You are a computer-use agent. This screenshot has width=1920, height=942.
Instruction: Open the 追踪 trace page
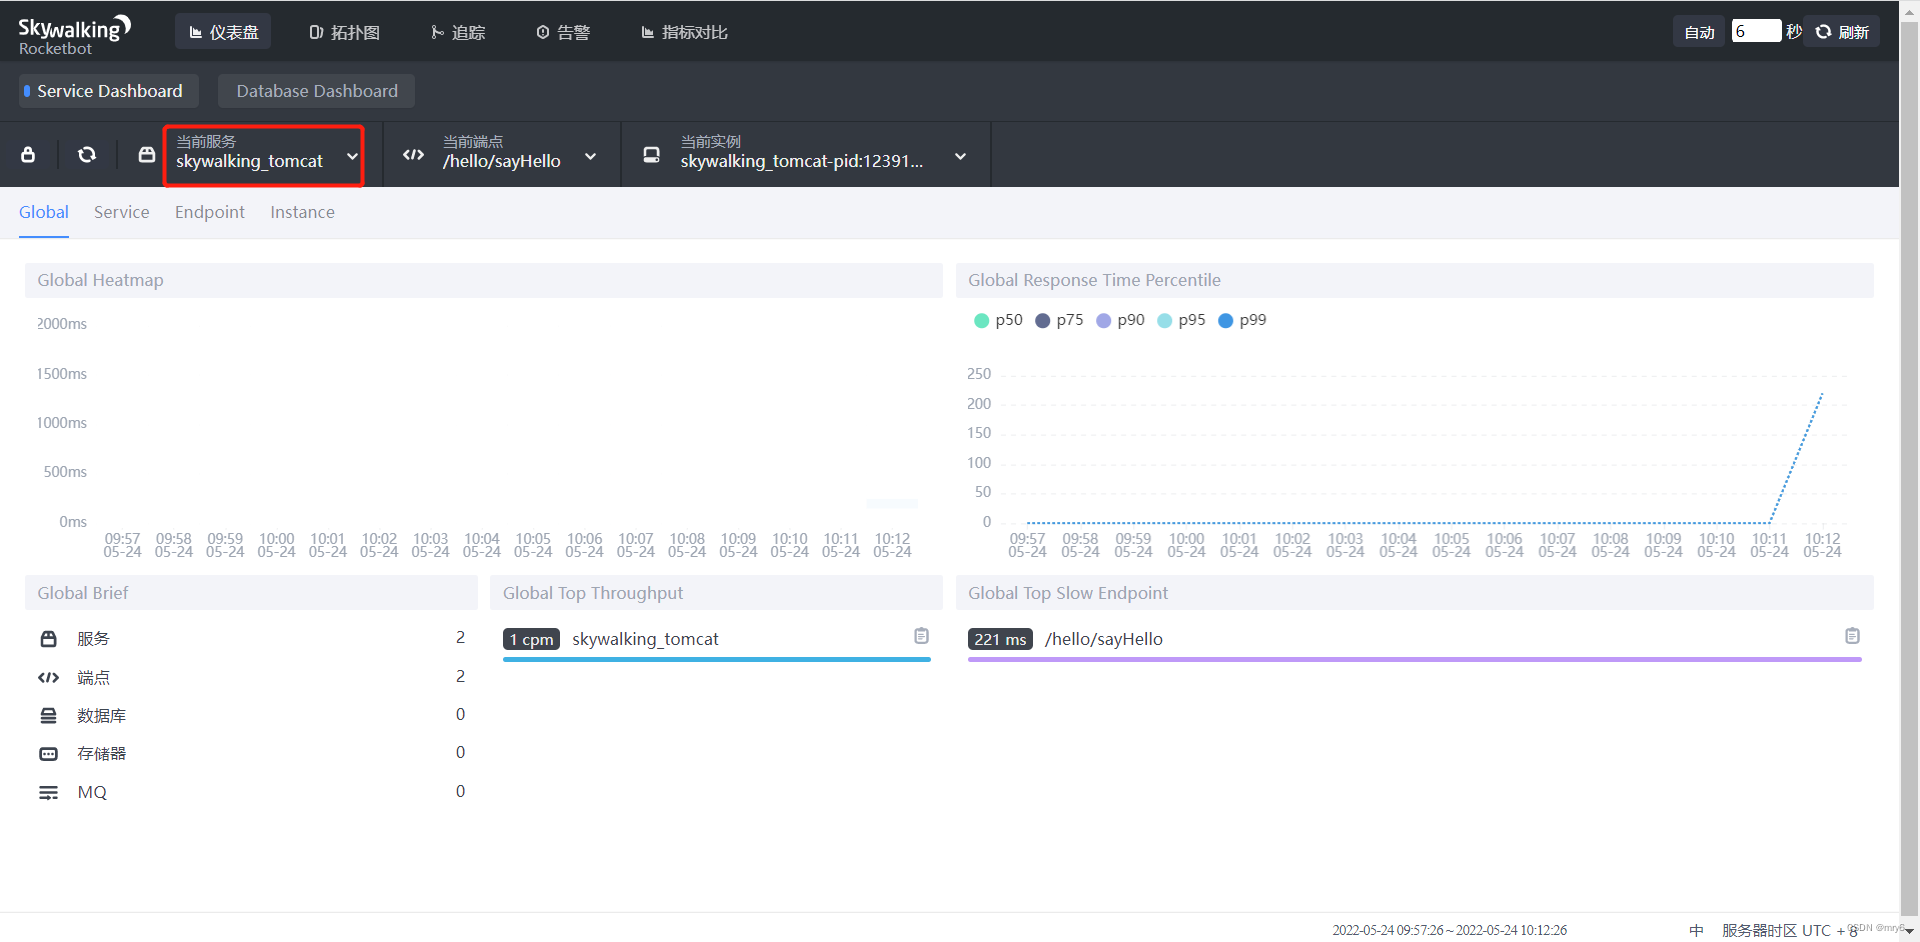[458, 32]
